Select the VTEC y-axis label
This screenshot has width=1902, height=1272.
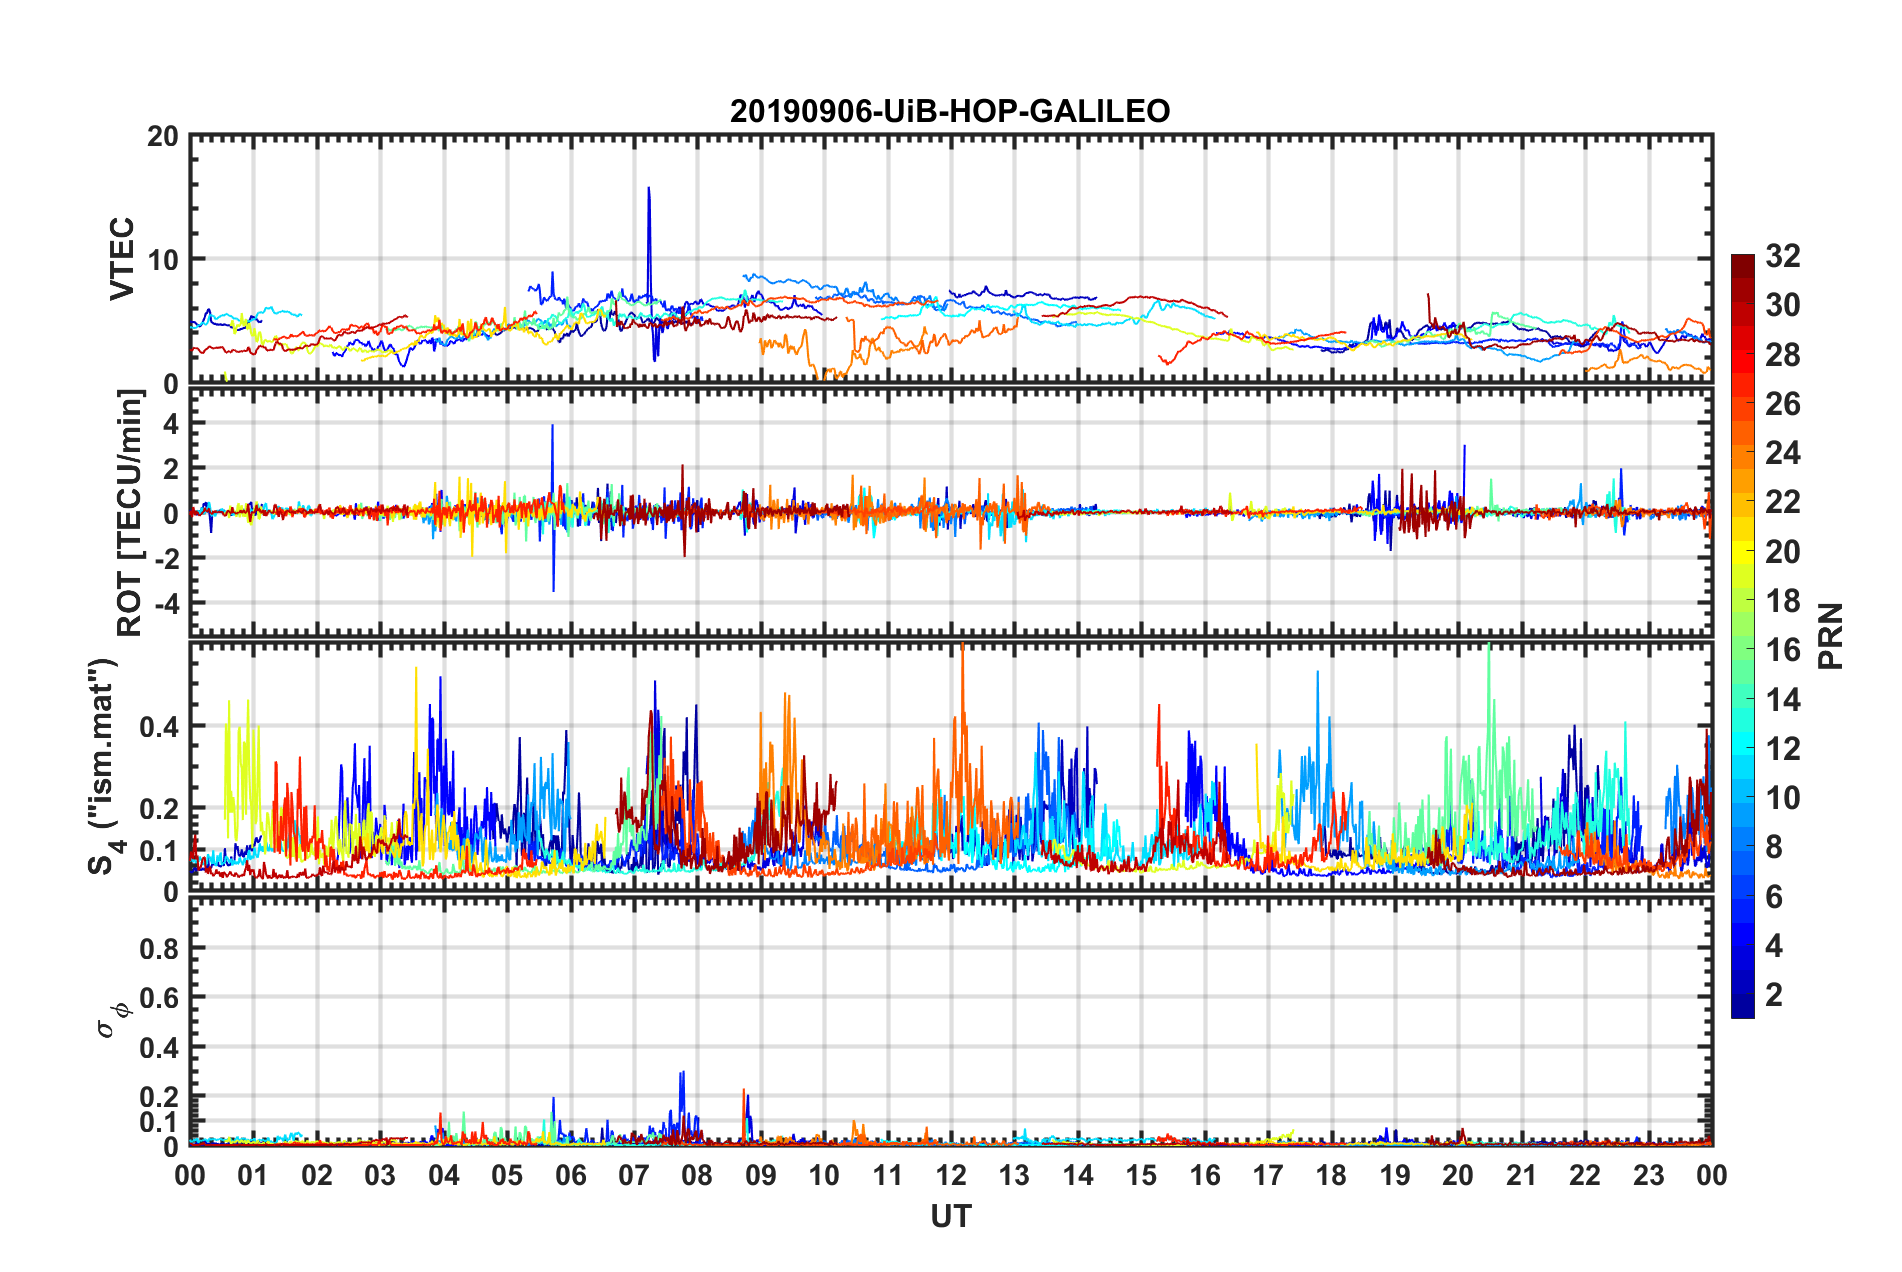[x=122, y=258]
